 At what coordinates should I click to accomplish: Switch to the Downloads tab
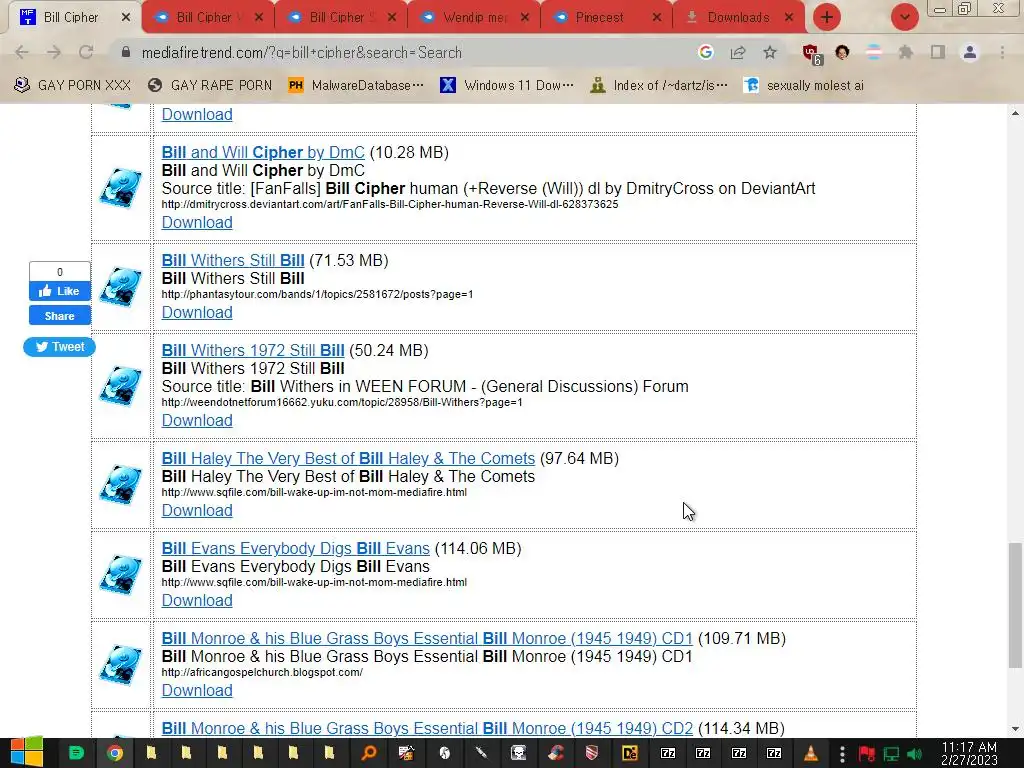click(738, 18)
